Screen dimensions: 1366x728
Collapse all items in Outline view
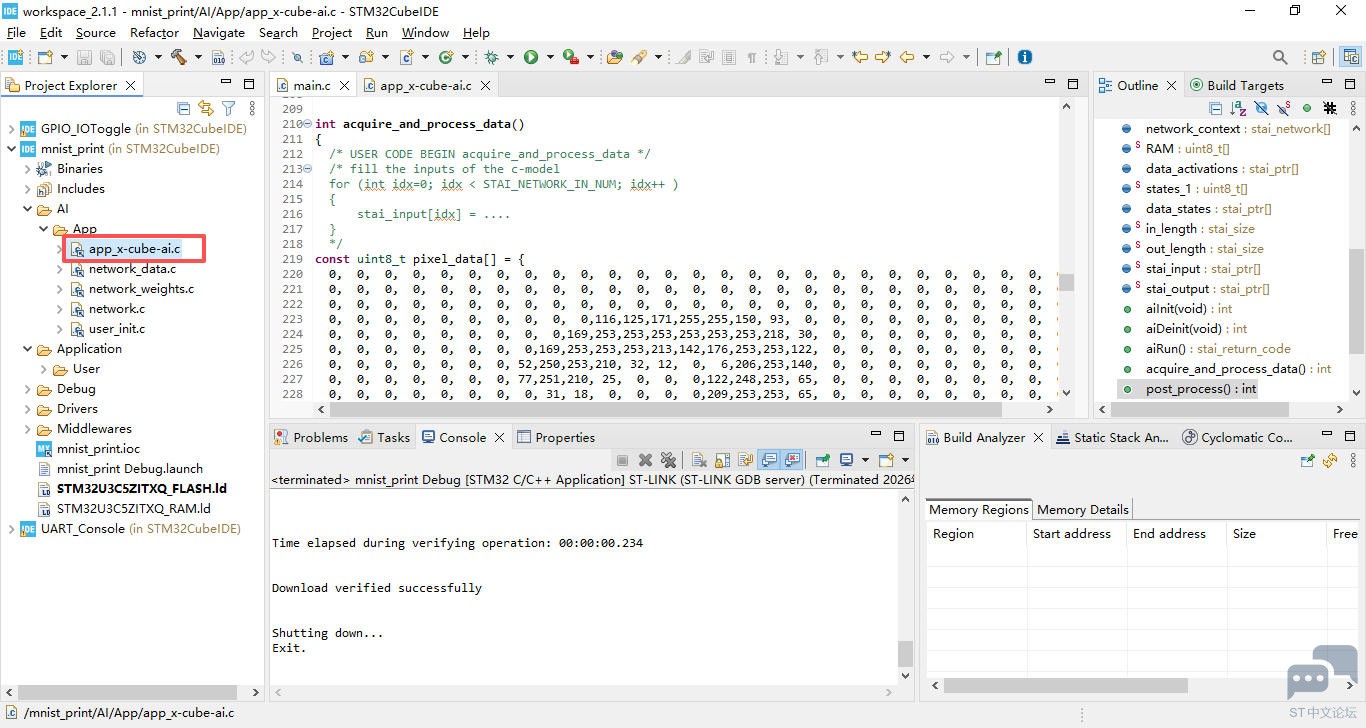coord(1215,108)
